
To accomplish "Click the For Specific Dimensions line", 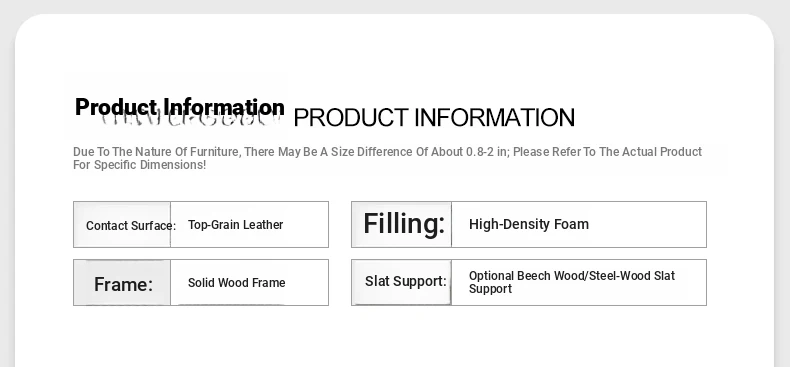I will point(140,165).
